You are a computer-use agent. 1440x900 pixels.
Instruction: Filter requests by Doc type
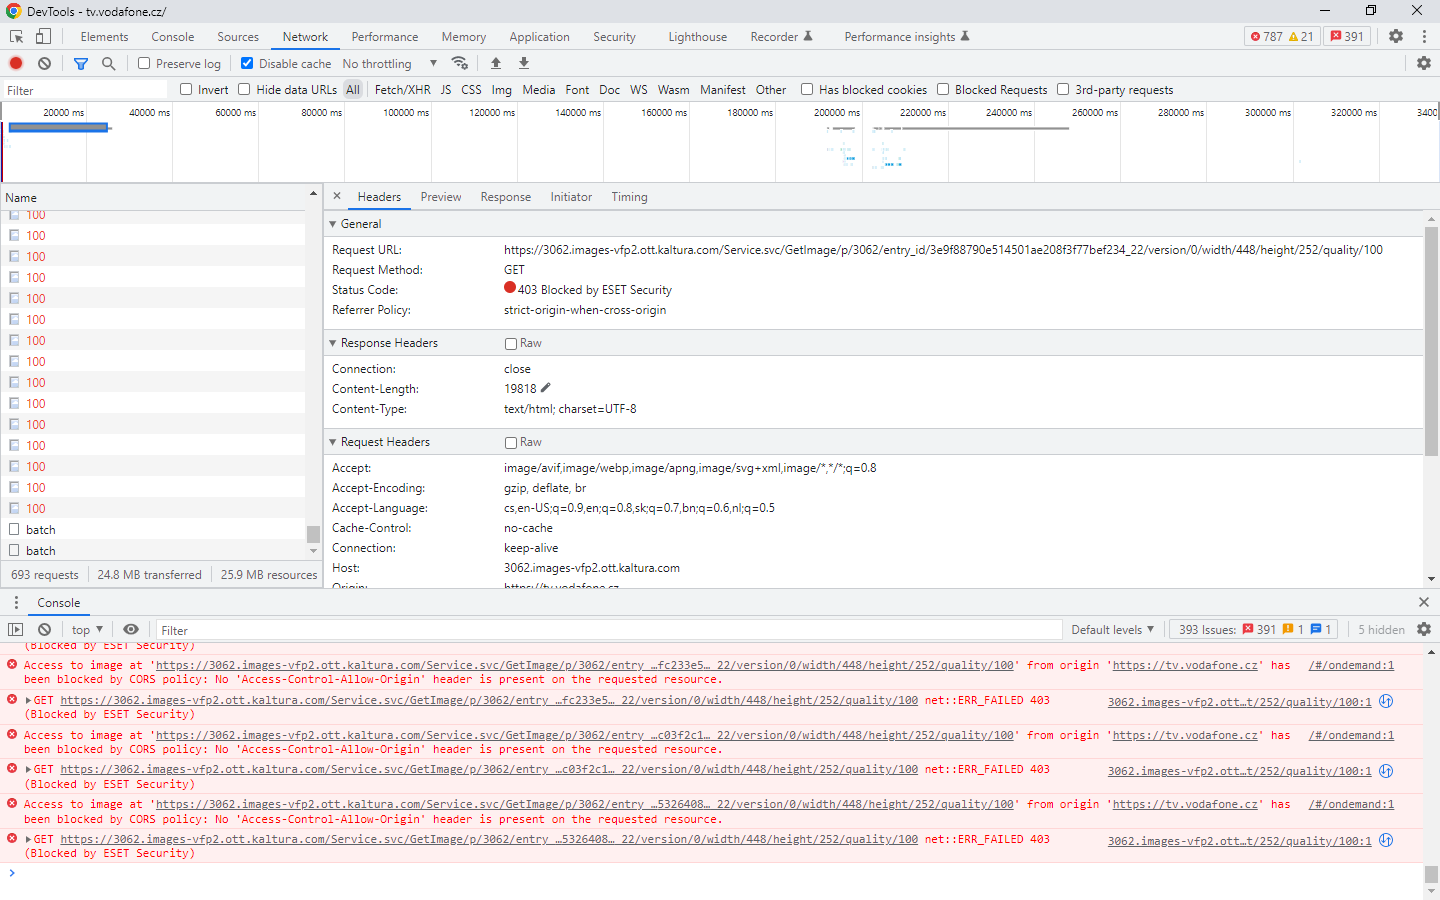pos(610,90)
